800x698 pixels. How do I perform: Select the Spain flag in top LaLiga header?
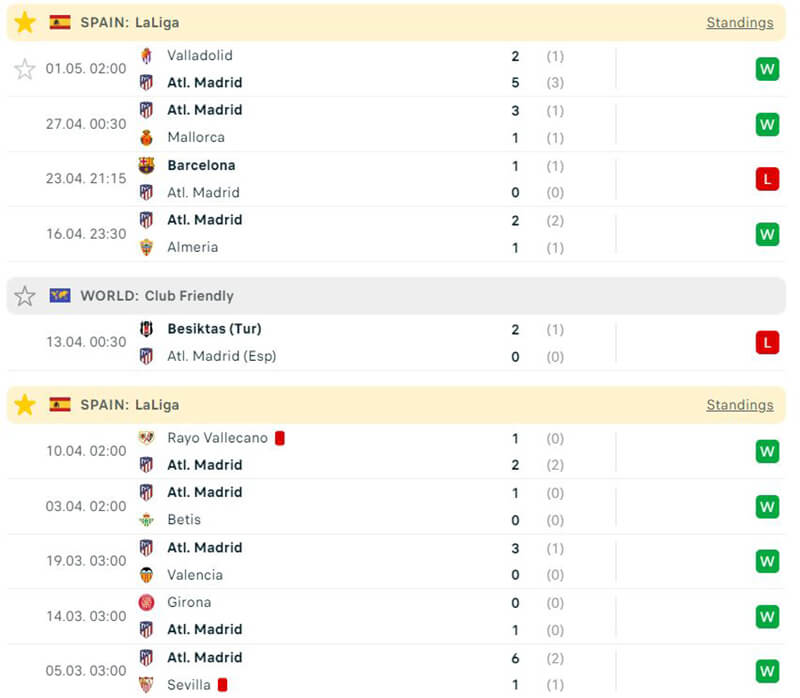click(x=60, y=22)
